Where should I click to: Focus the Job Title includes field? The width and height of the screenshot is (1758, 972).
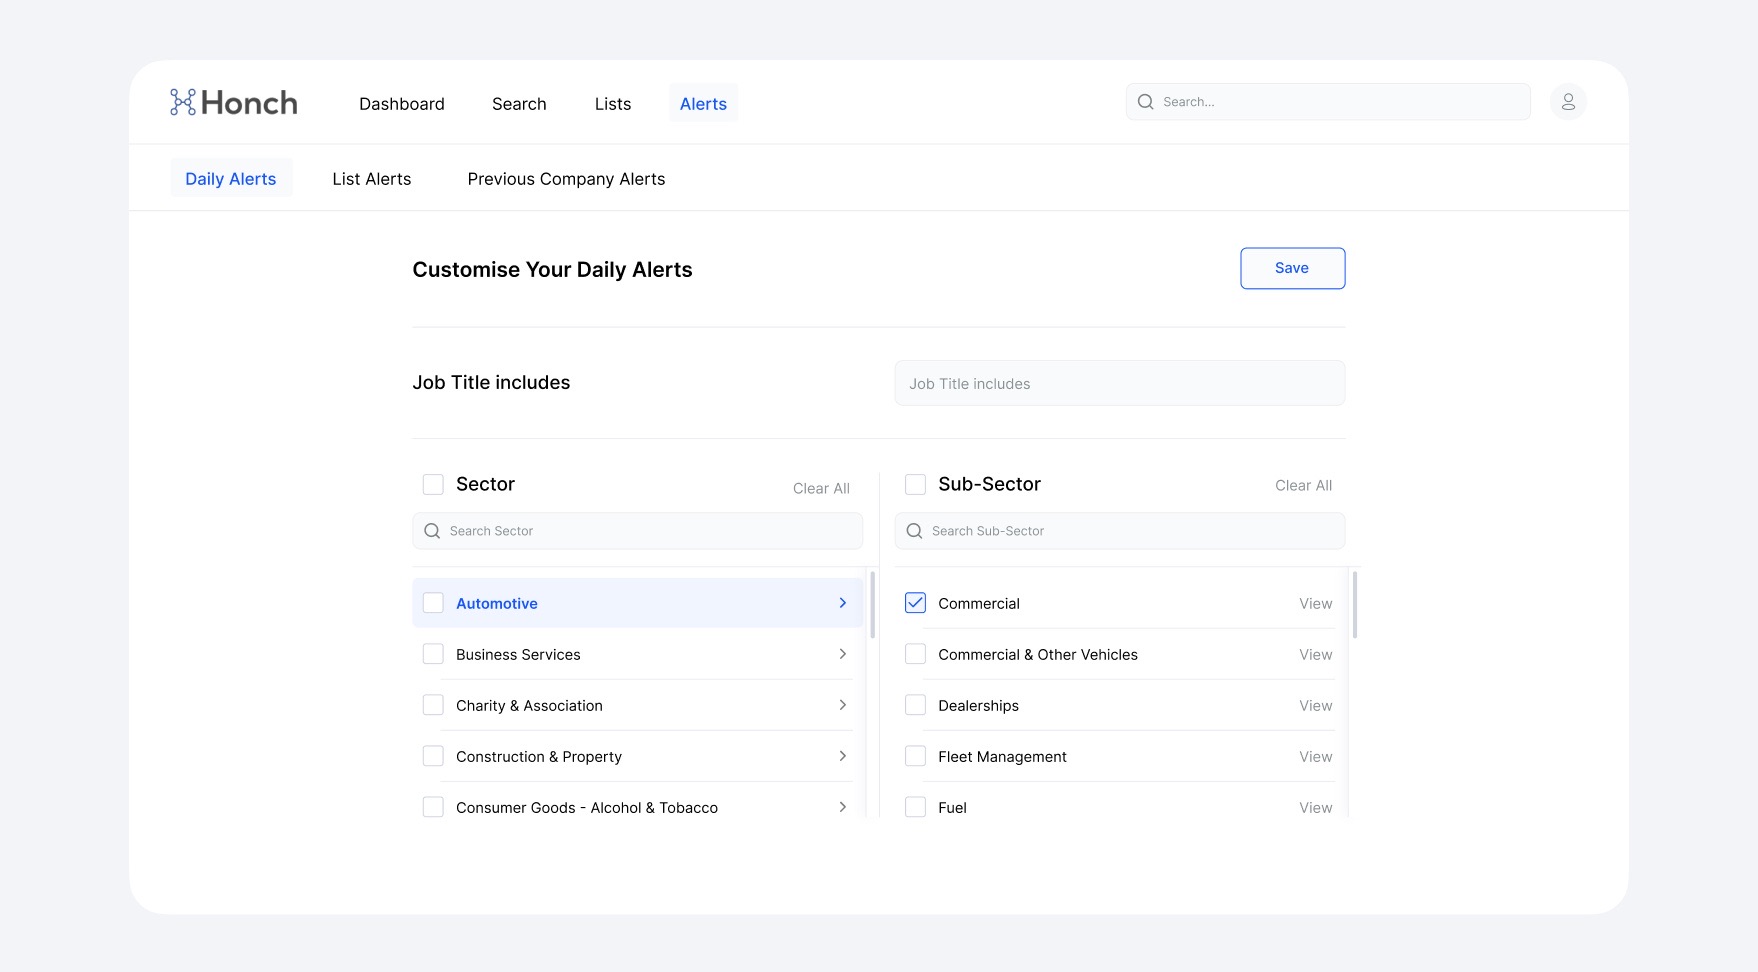click(1120, 383)
